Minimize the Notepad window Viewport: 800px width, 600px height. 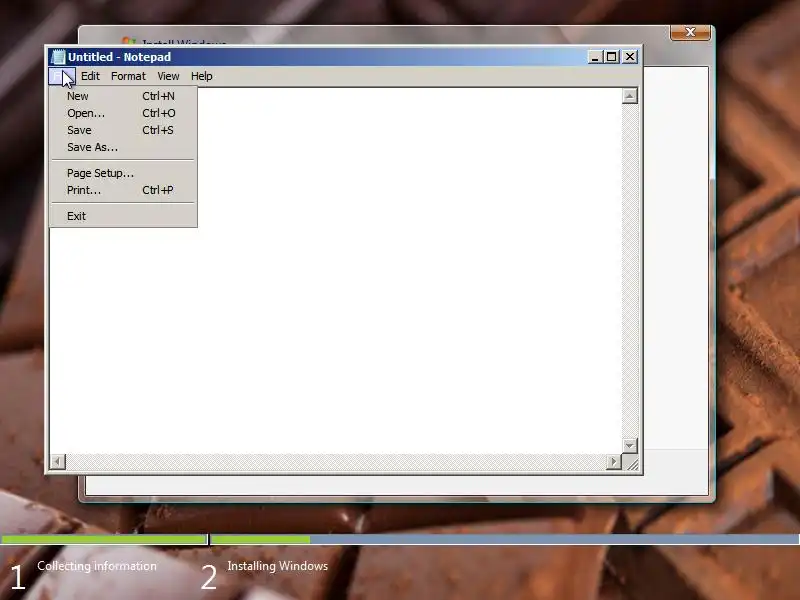click(595, 57)
